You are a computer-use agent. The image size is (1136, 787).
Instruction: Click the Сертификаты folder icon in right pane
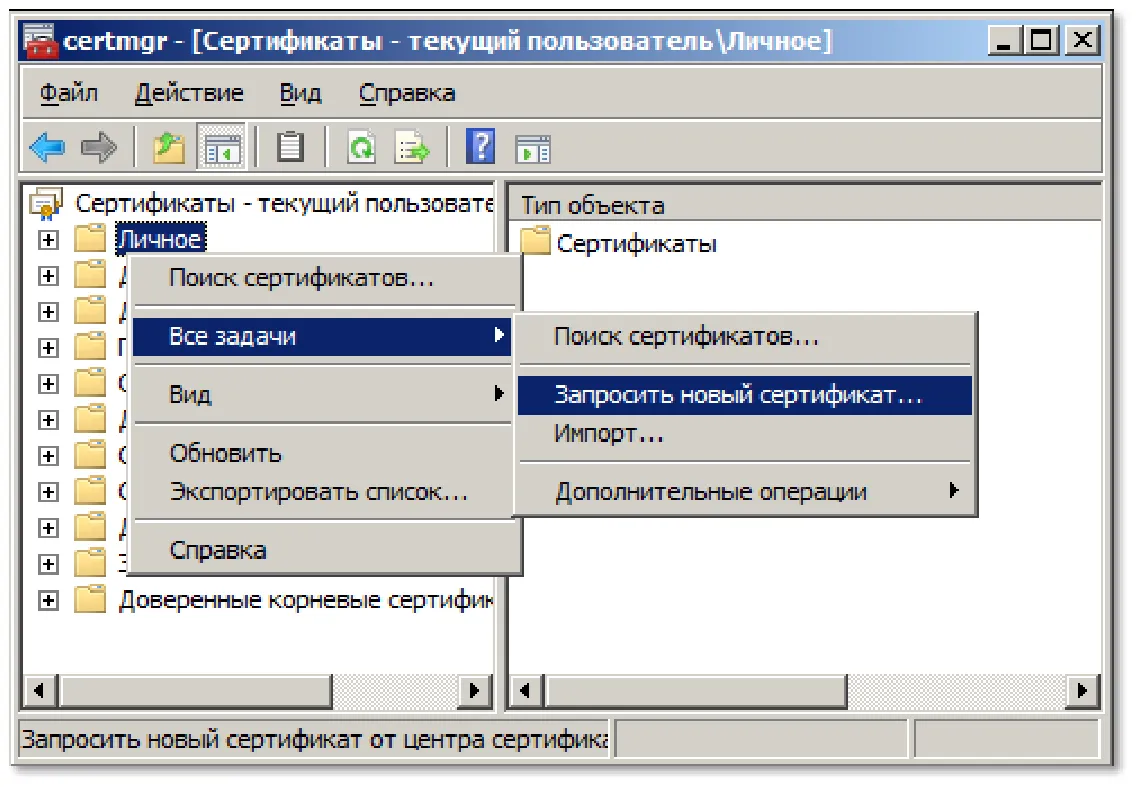[535, 241]
